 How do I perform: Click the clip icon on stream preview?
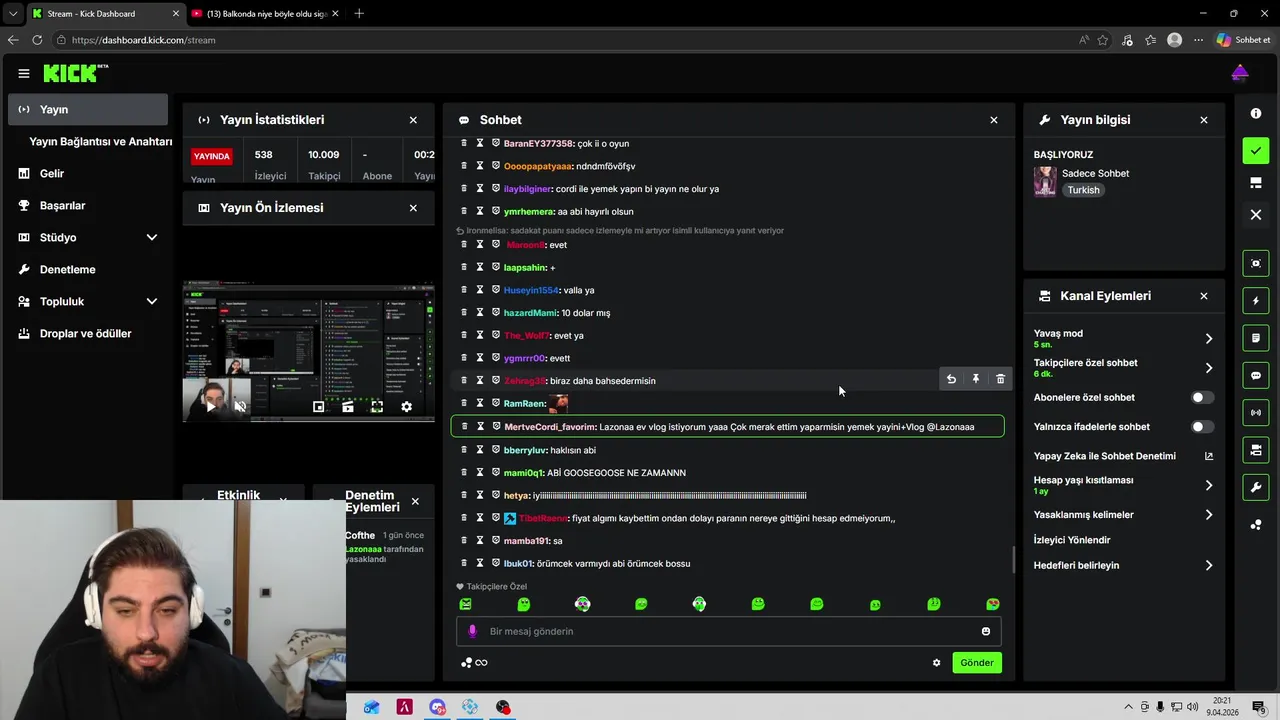point(348,407)
